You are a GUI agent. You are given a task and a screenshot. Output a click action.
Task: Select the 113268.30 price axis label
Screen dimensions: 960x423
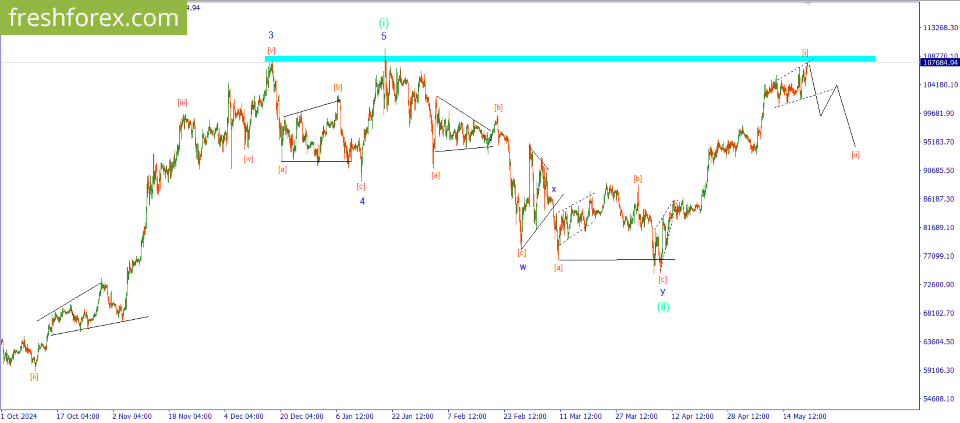(940, 28)
